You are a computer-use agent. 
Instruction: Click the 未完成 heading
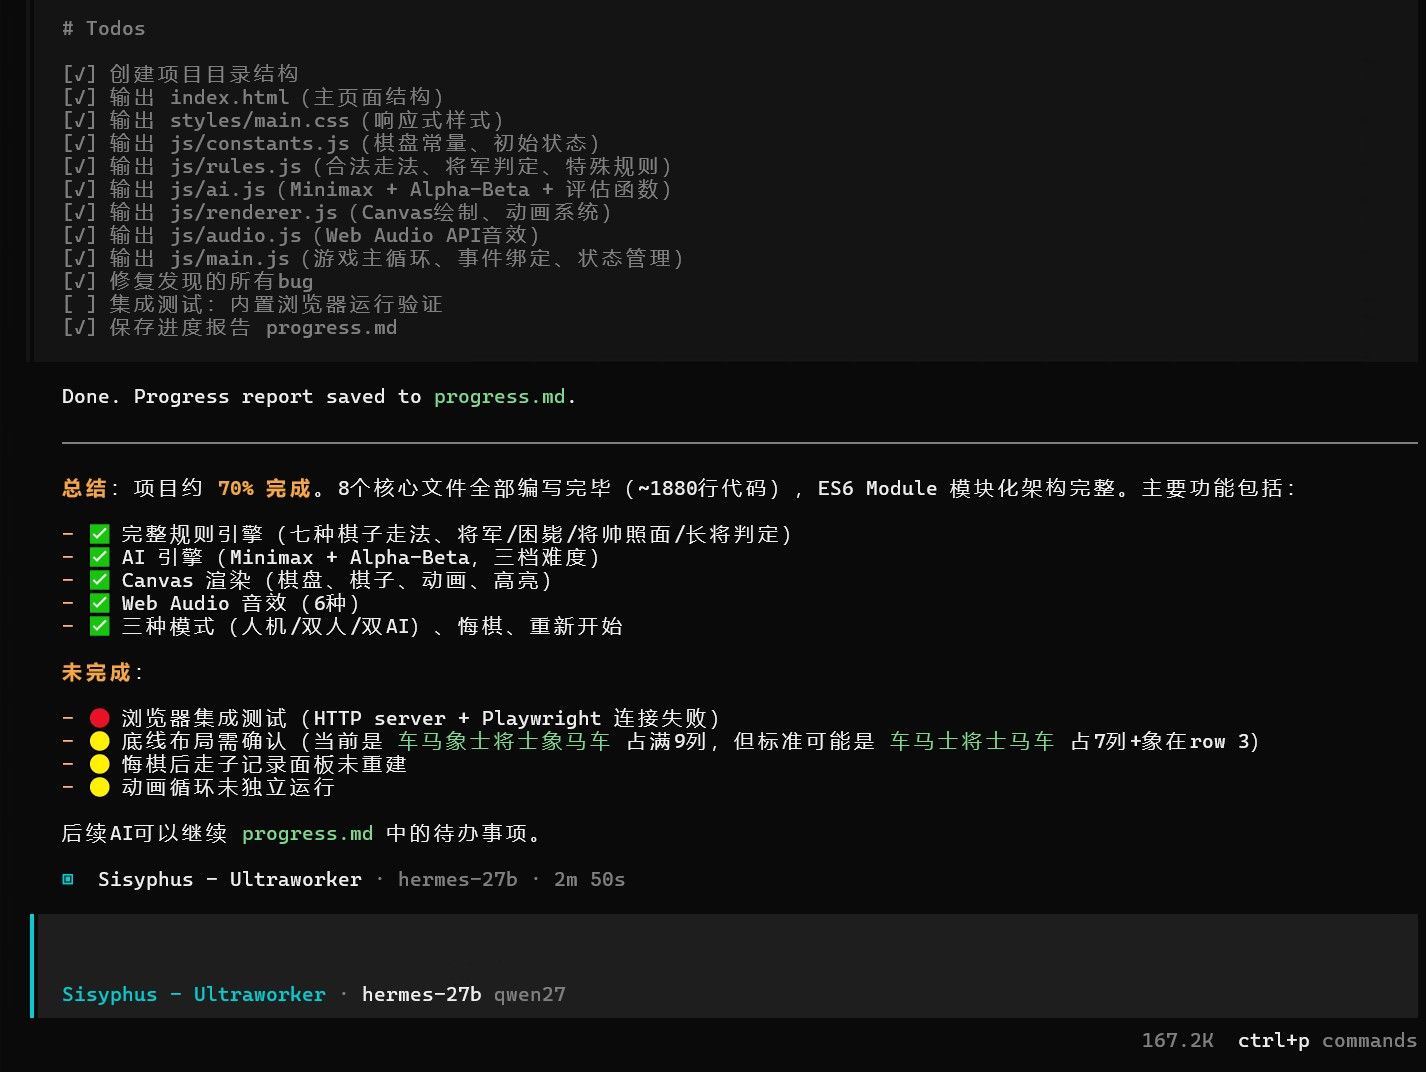pos(96,672)
